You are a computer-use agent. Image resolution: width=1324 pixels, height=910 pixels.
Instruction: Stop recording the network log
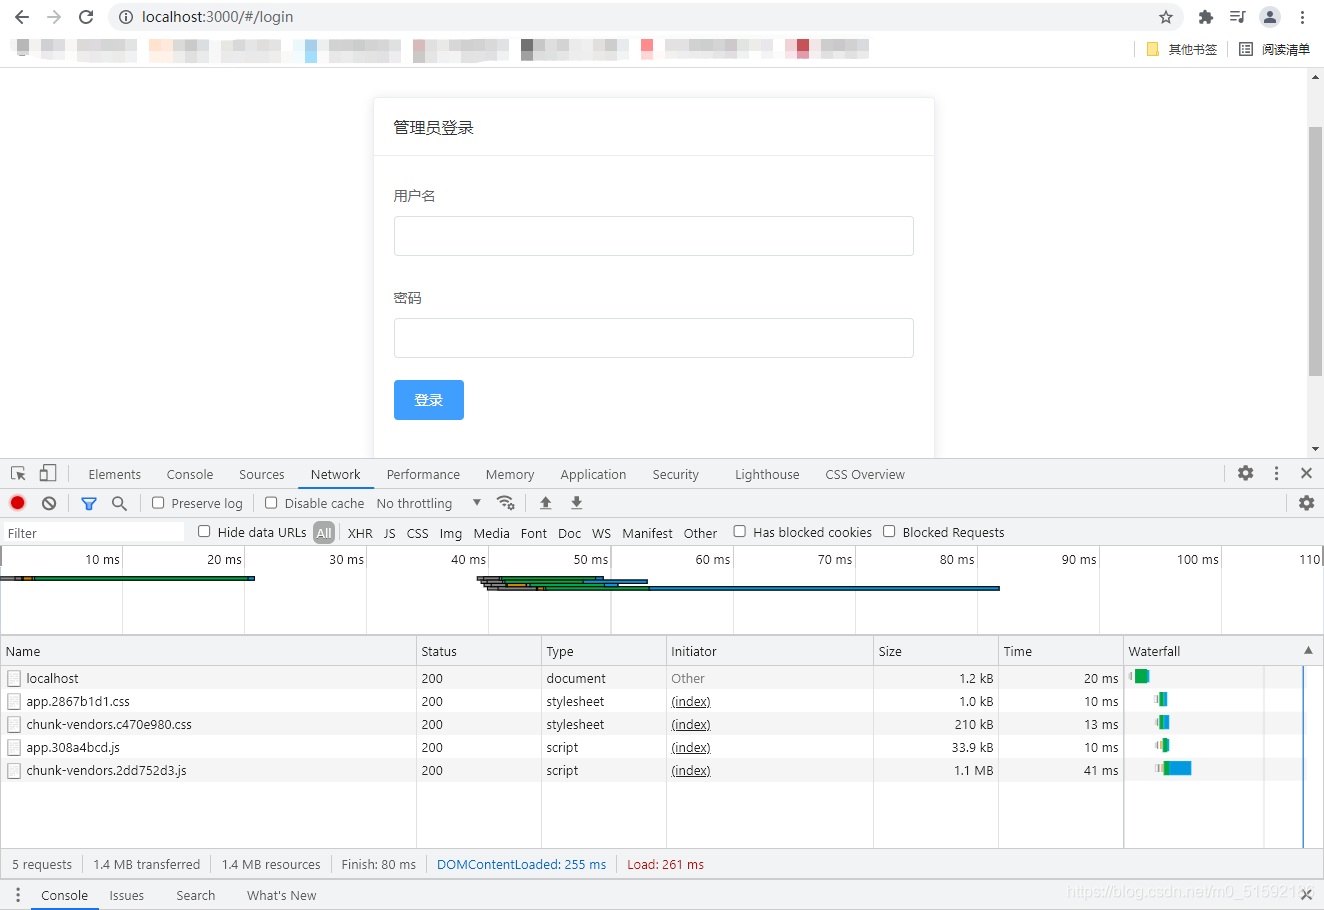point(17,503)
